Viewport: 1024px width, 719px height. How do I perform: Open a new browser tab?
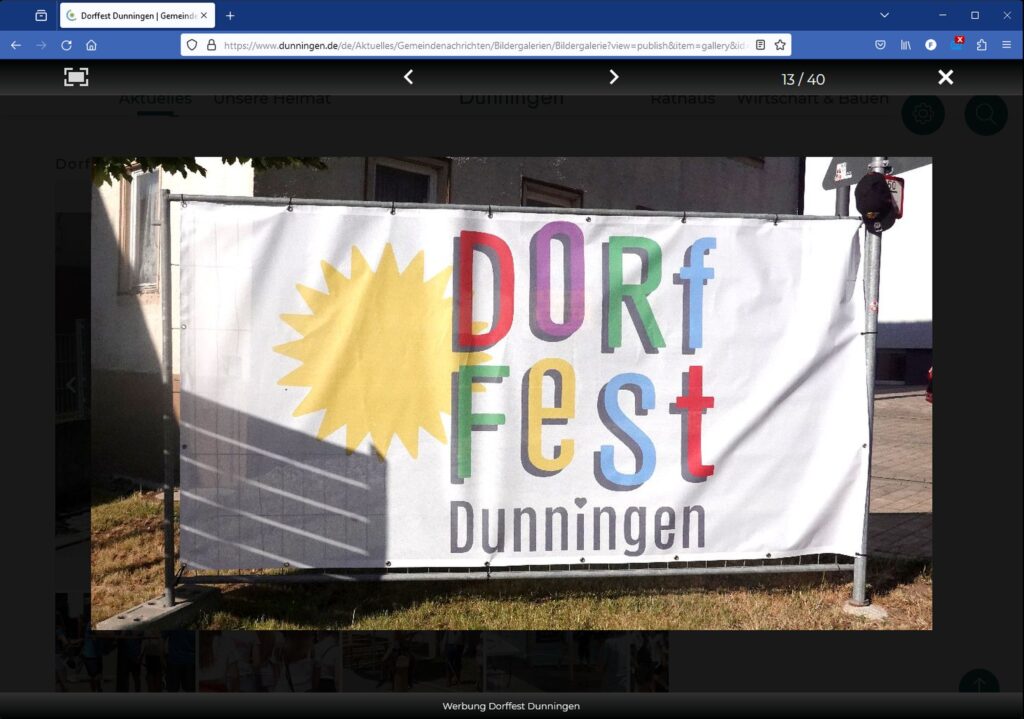tap(230, 15)
